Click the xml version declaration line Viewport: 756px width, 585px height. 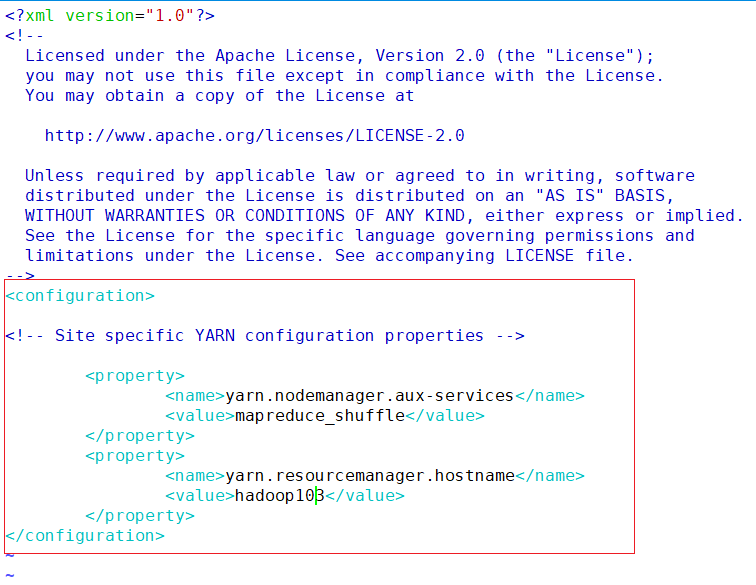pos(109,15)
